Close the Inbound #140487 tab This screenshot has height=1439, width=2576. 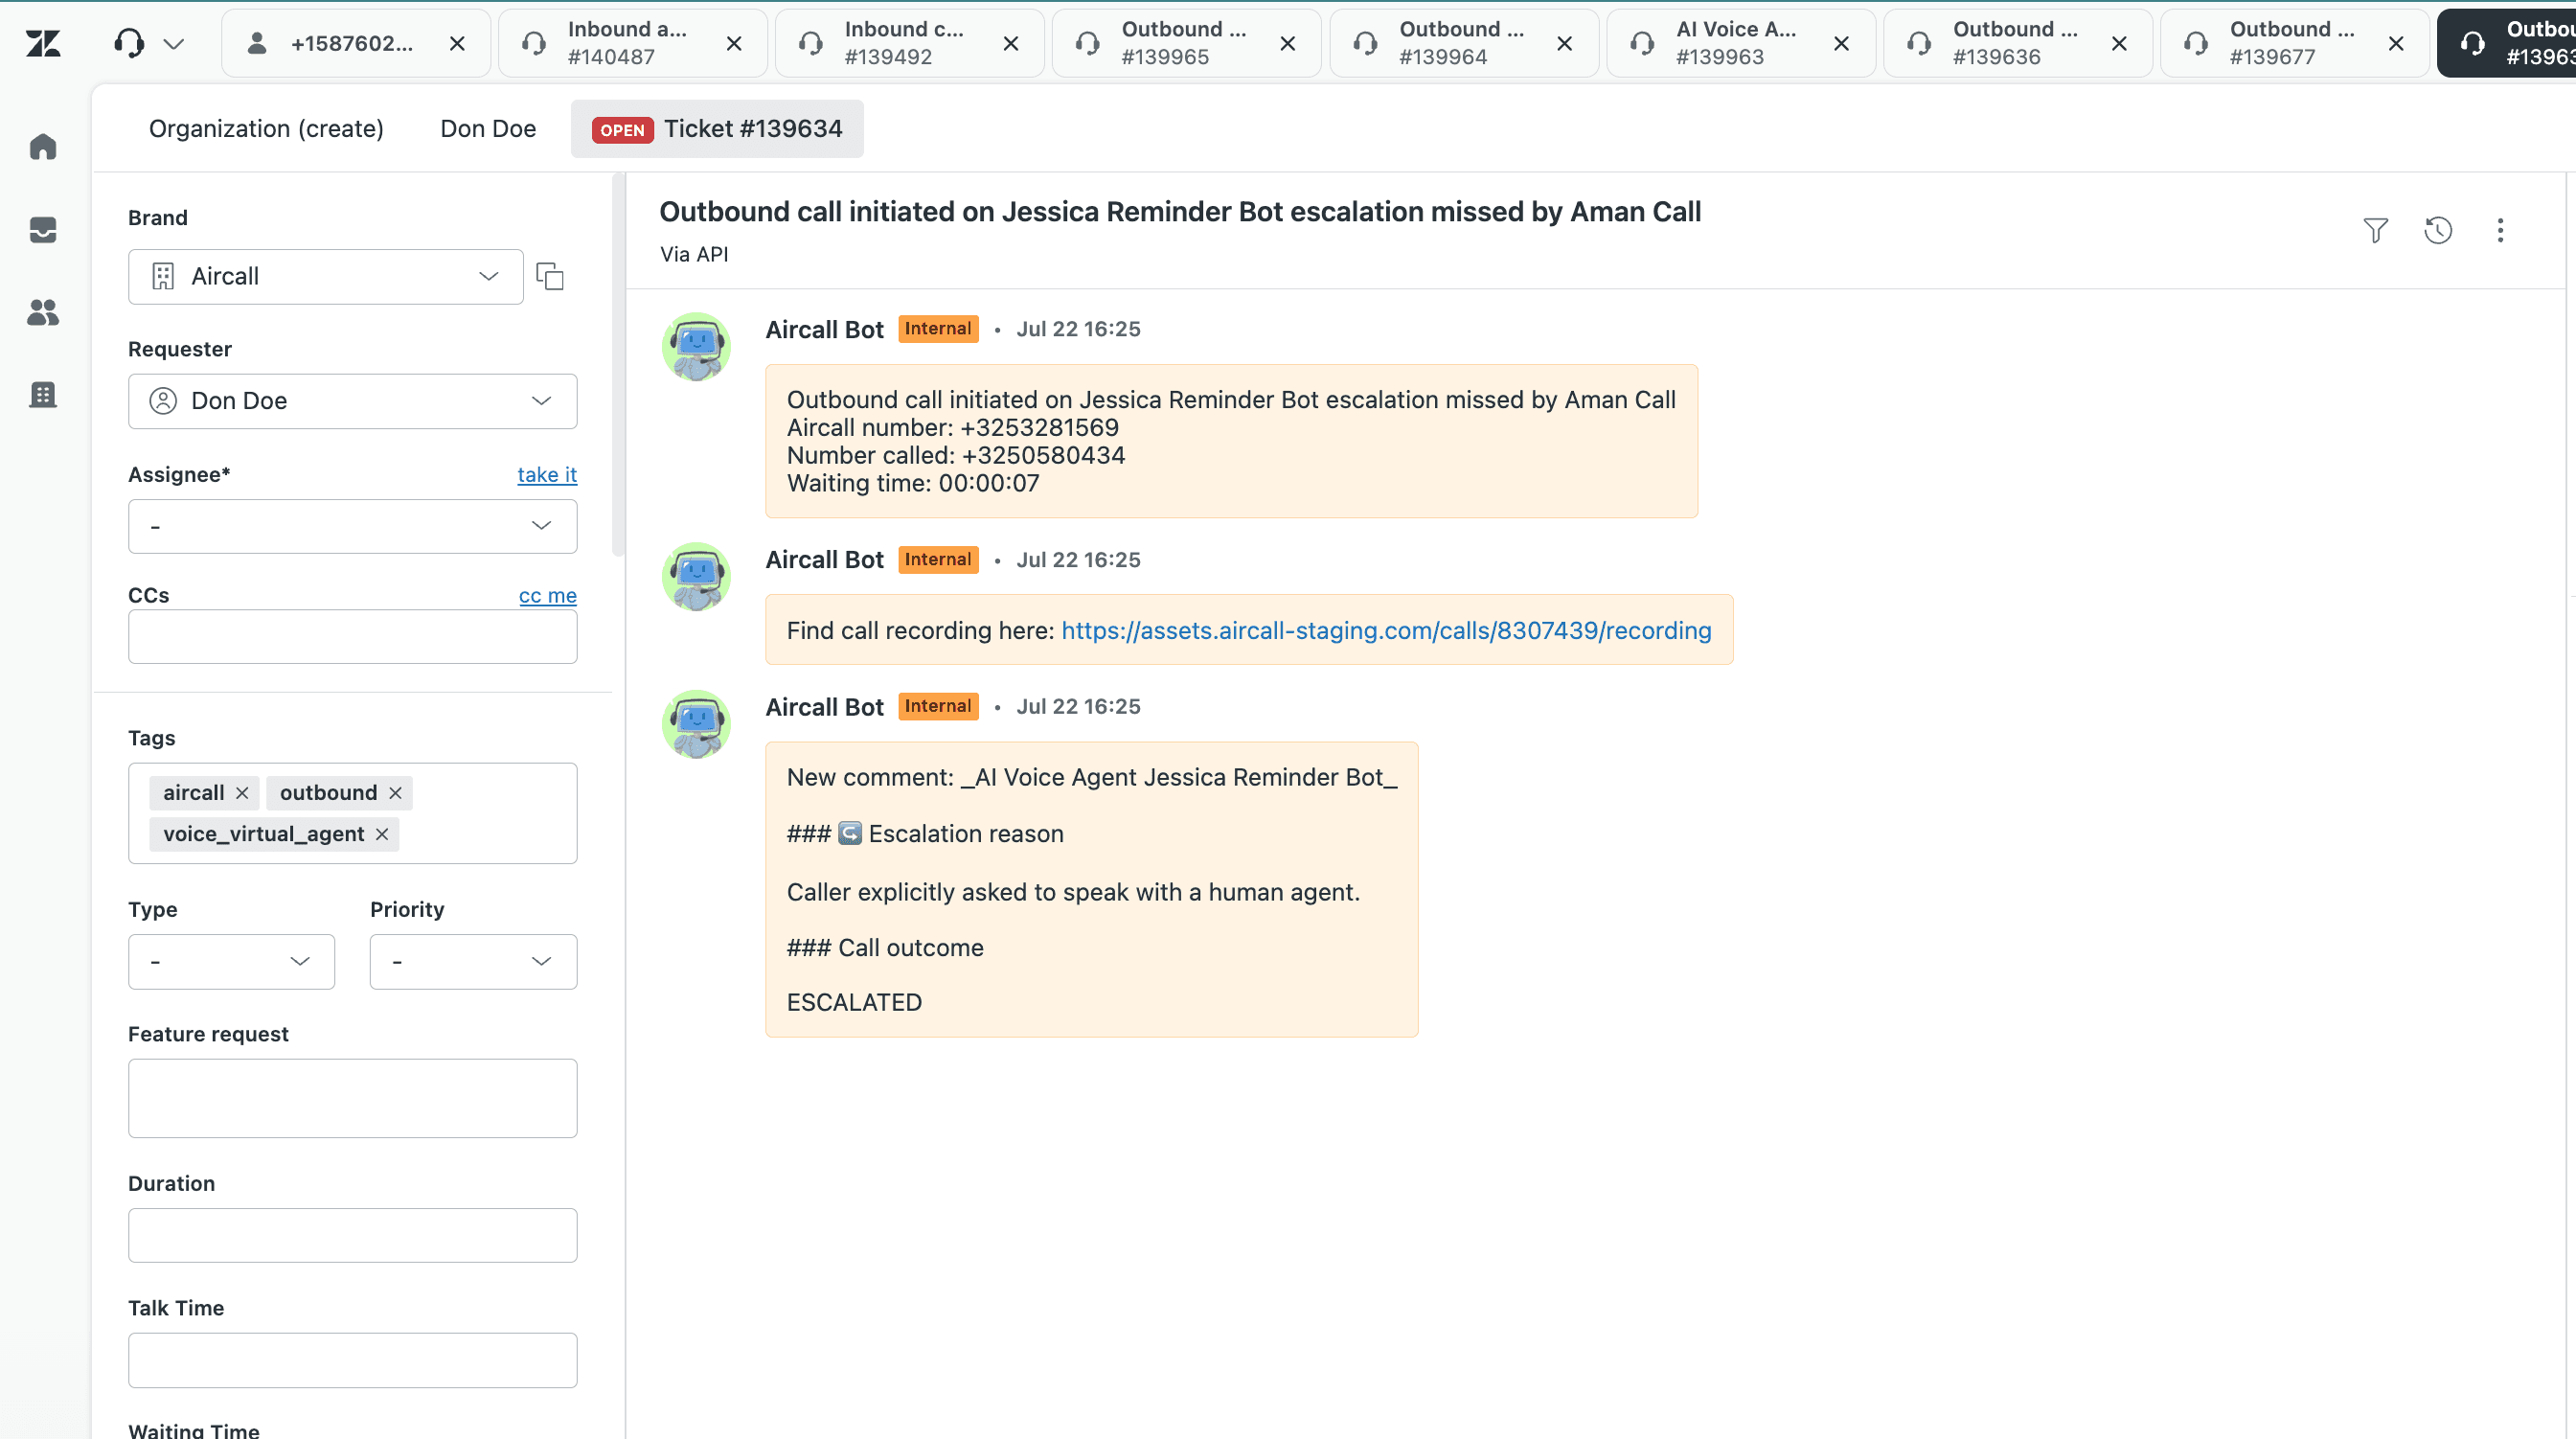coord(734,43)
